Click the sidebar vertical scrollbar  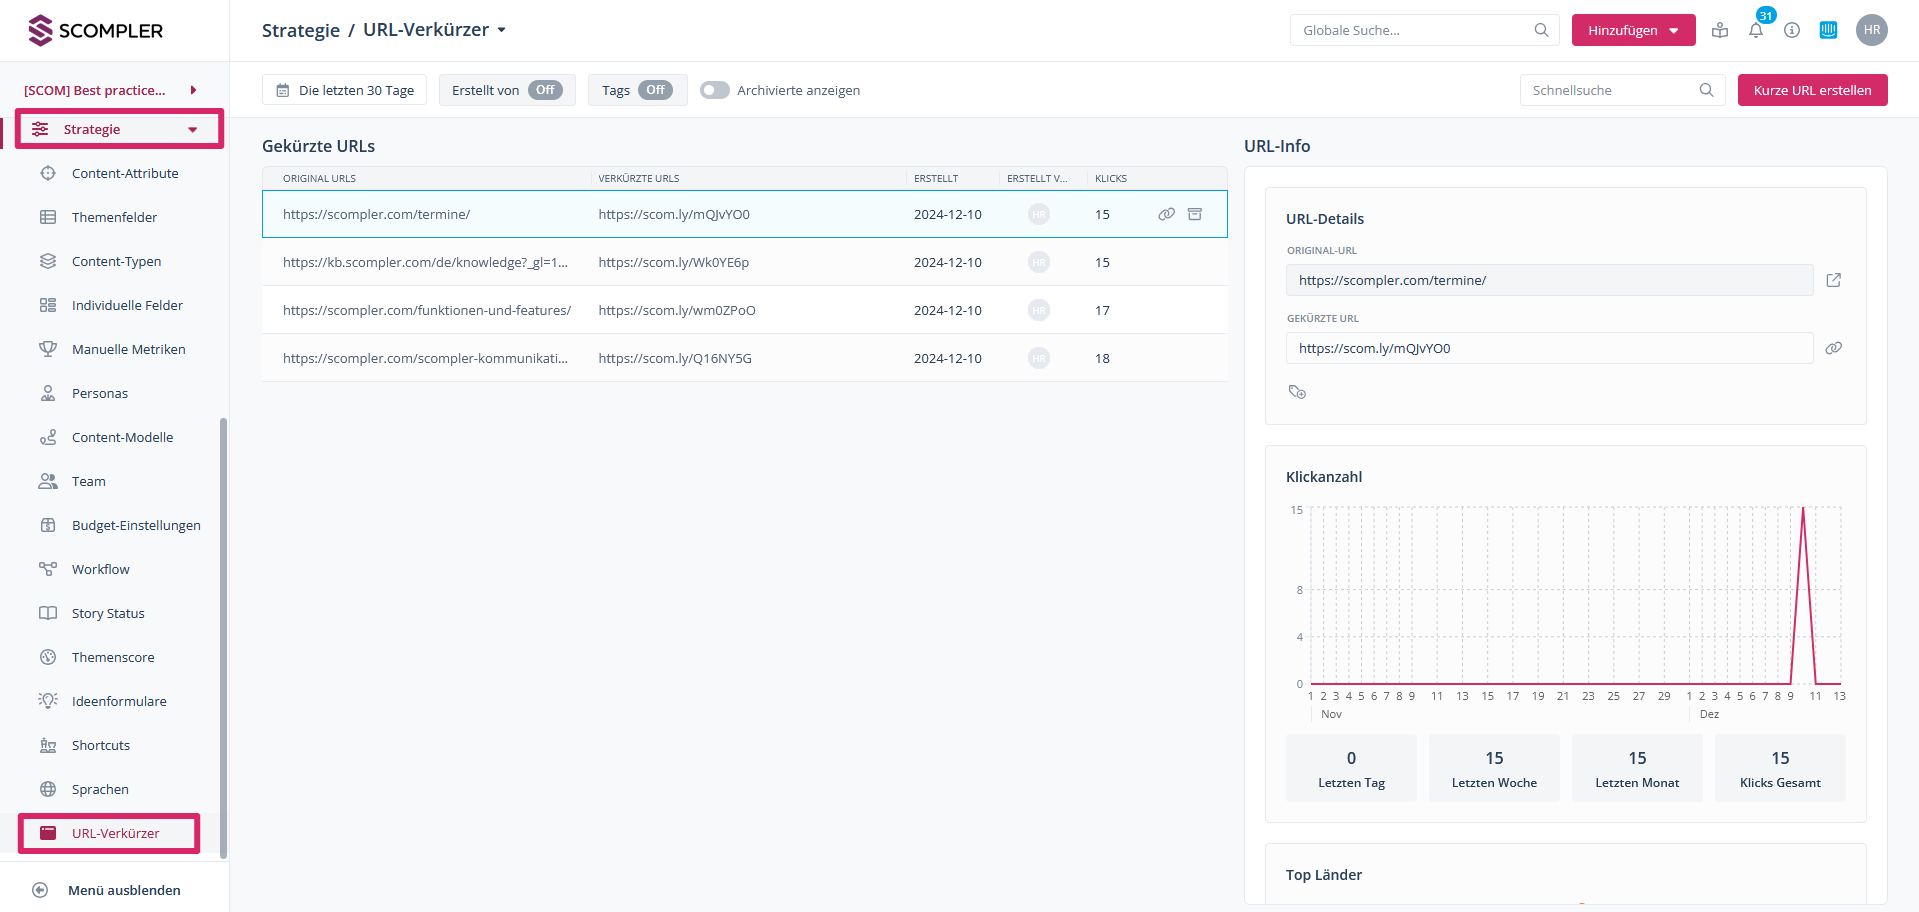pyautogui.click(x=223, y=636)
